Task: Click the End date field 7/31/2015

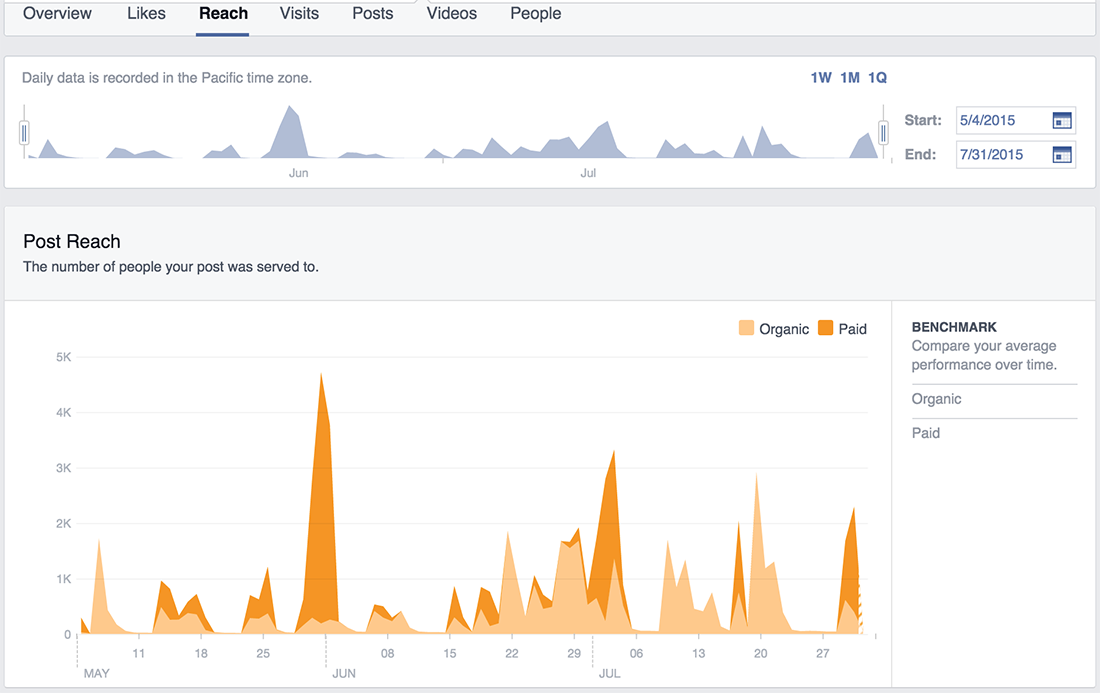Action: coord(1016,154)
